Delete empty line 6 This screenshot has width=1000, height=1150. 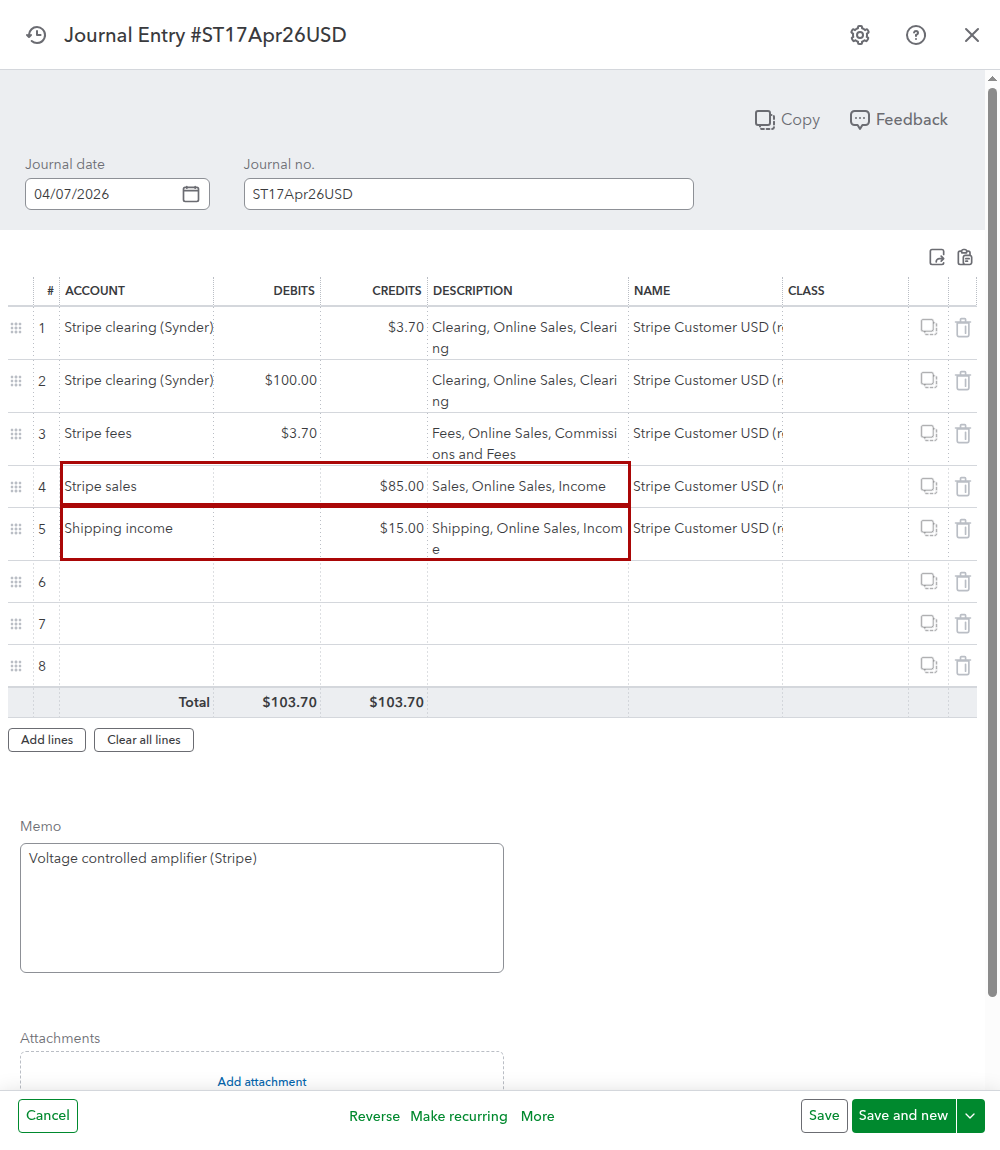[x=963, y=582]
